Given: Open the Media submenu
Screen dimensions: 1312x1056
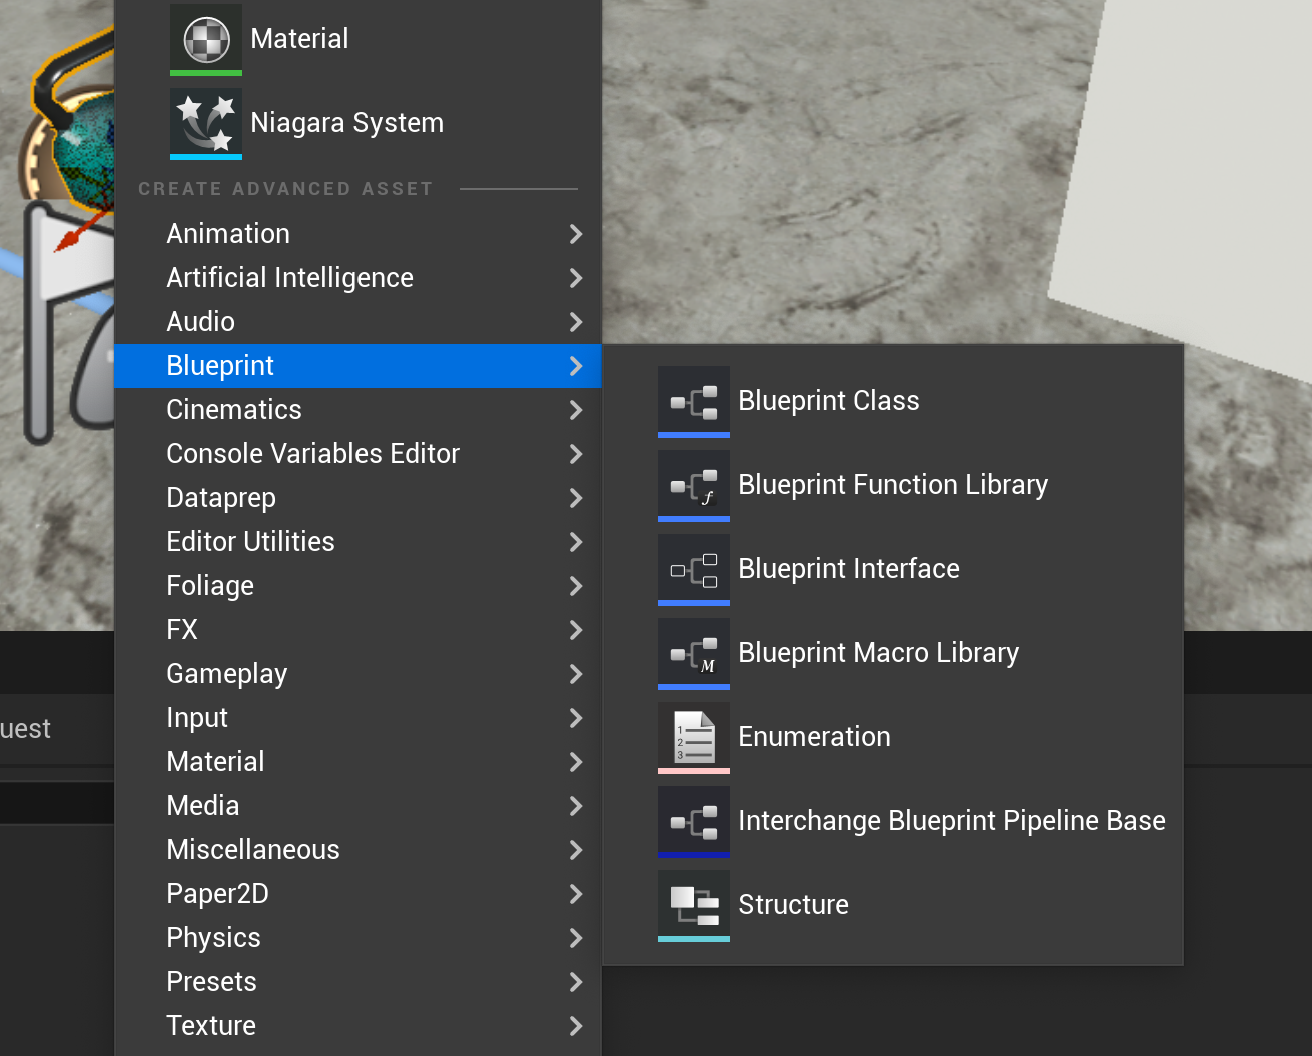Looking at the screenshot, I should (x=358, y=806).
